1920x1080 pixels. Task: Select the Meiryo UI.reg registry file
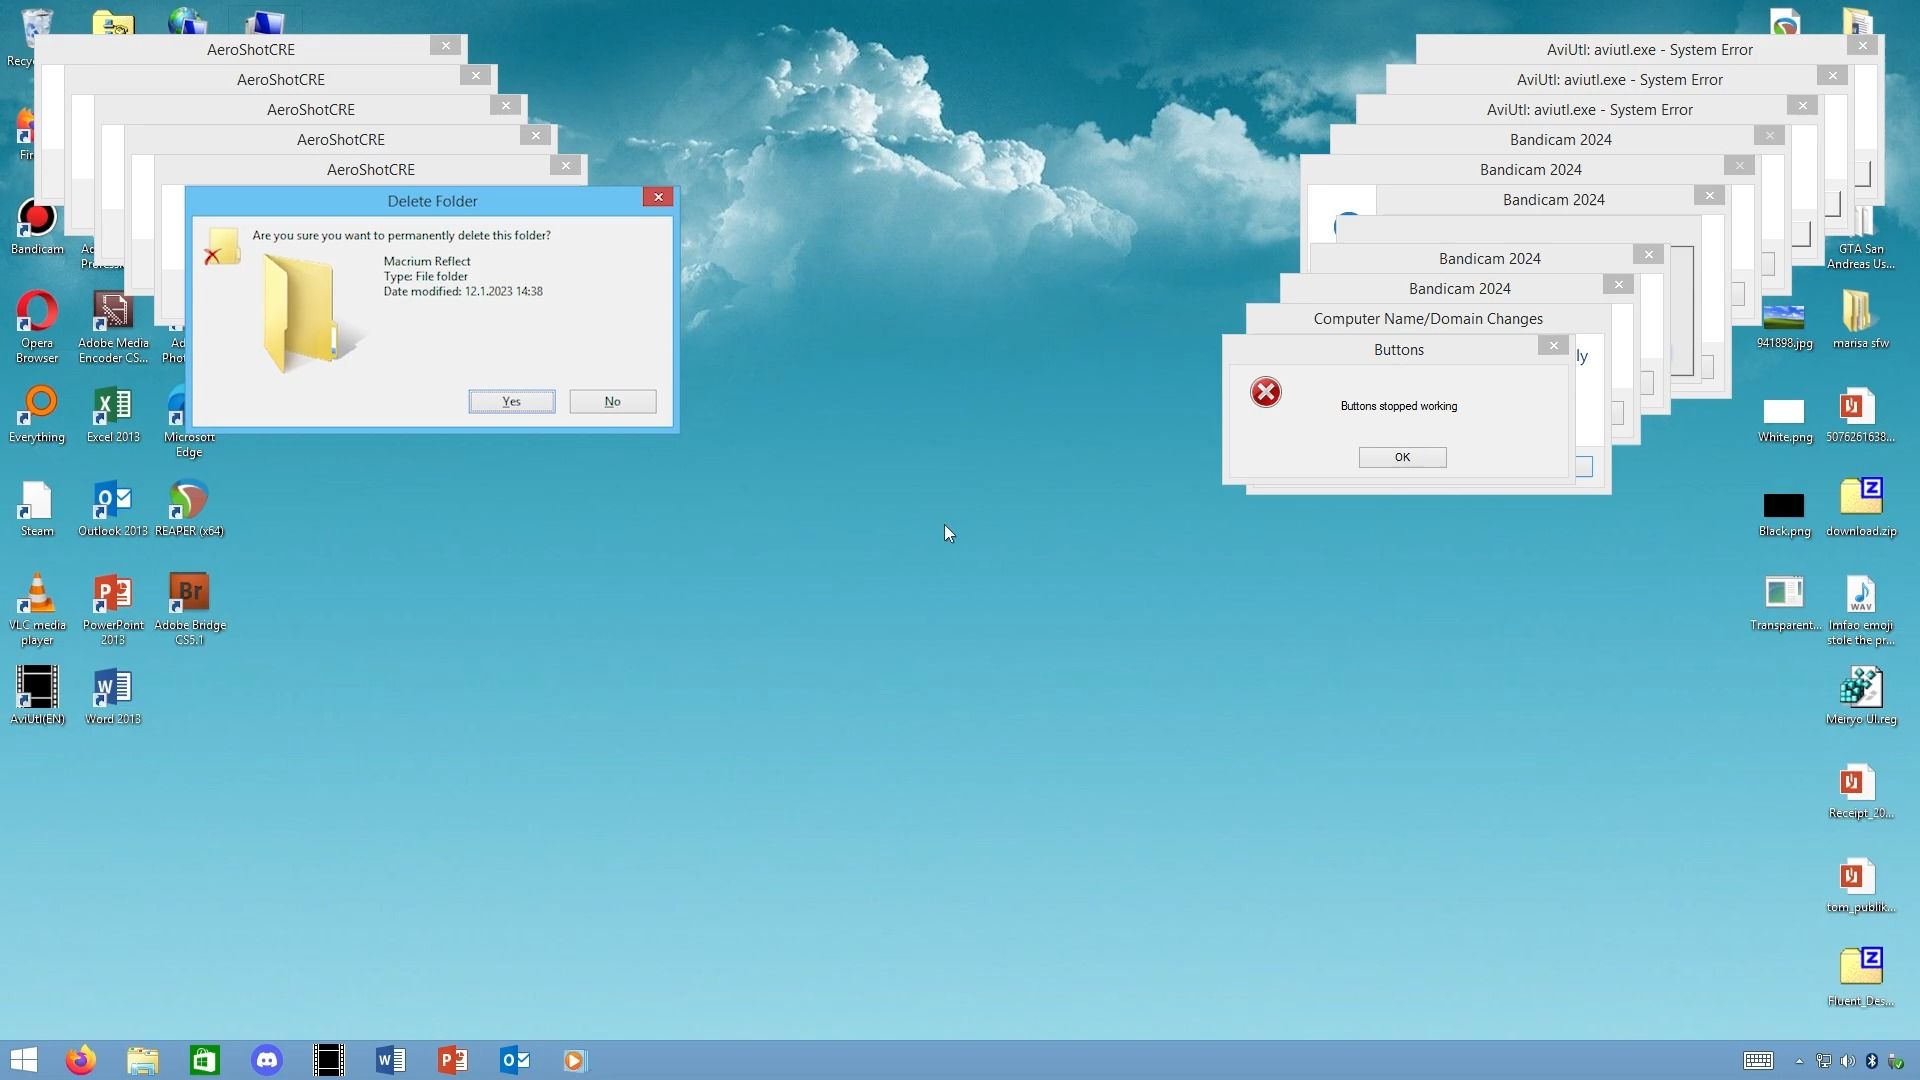[x=1860, y=696]
